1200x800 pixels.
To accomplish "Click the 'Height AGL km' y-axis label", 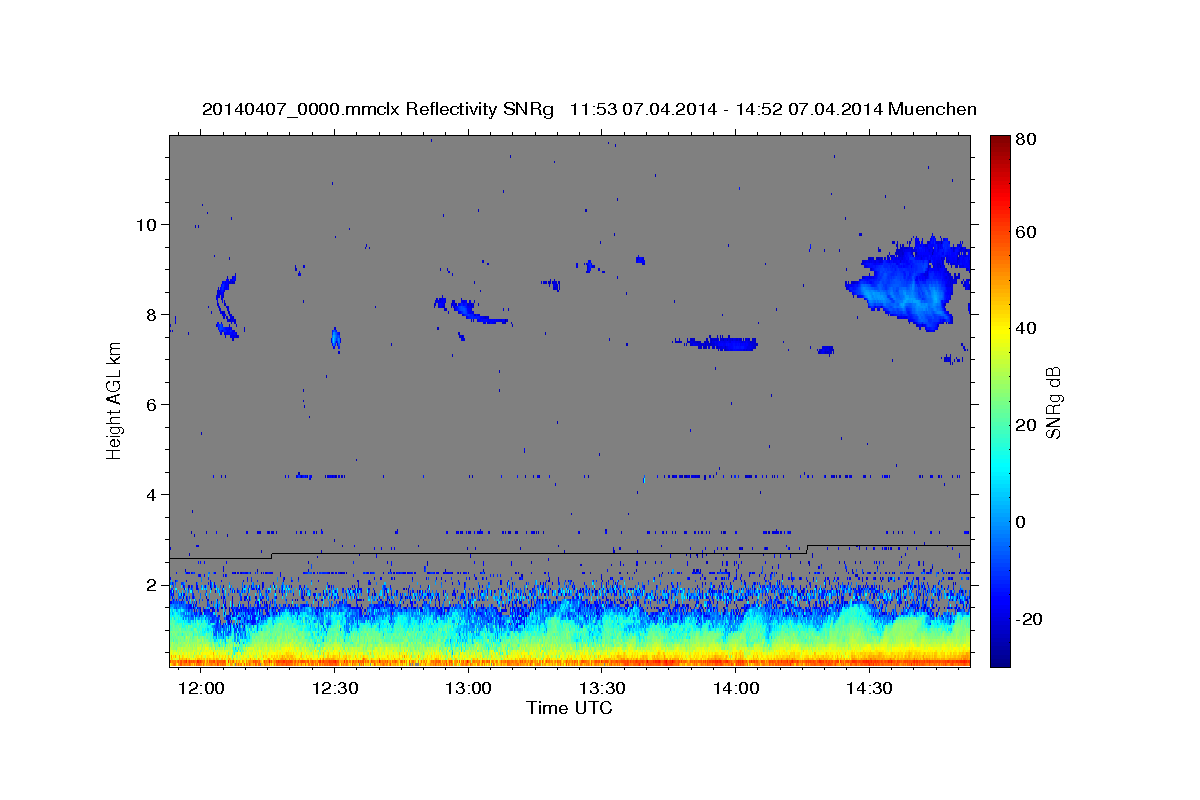I will [x=114, y=400].
